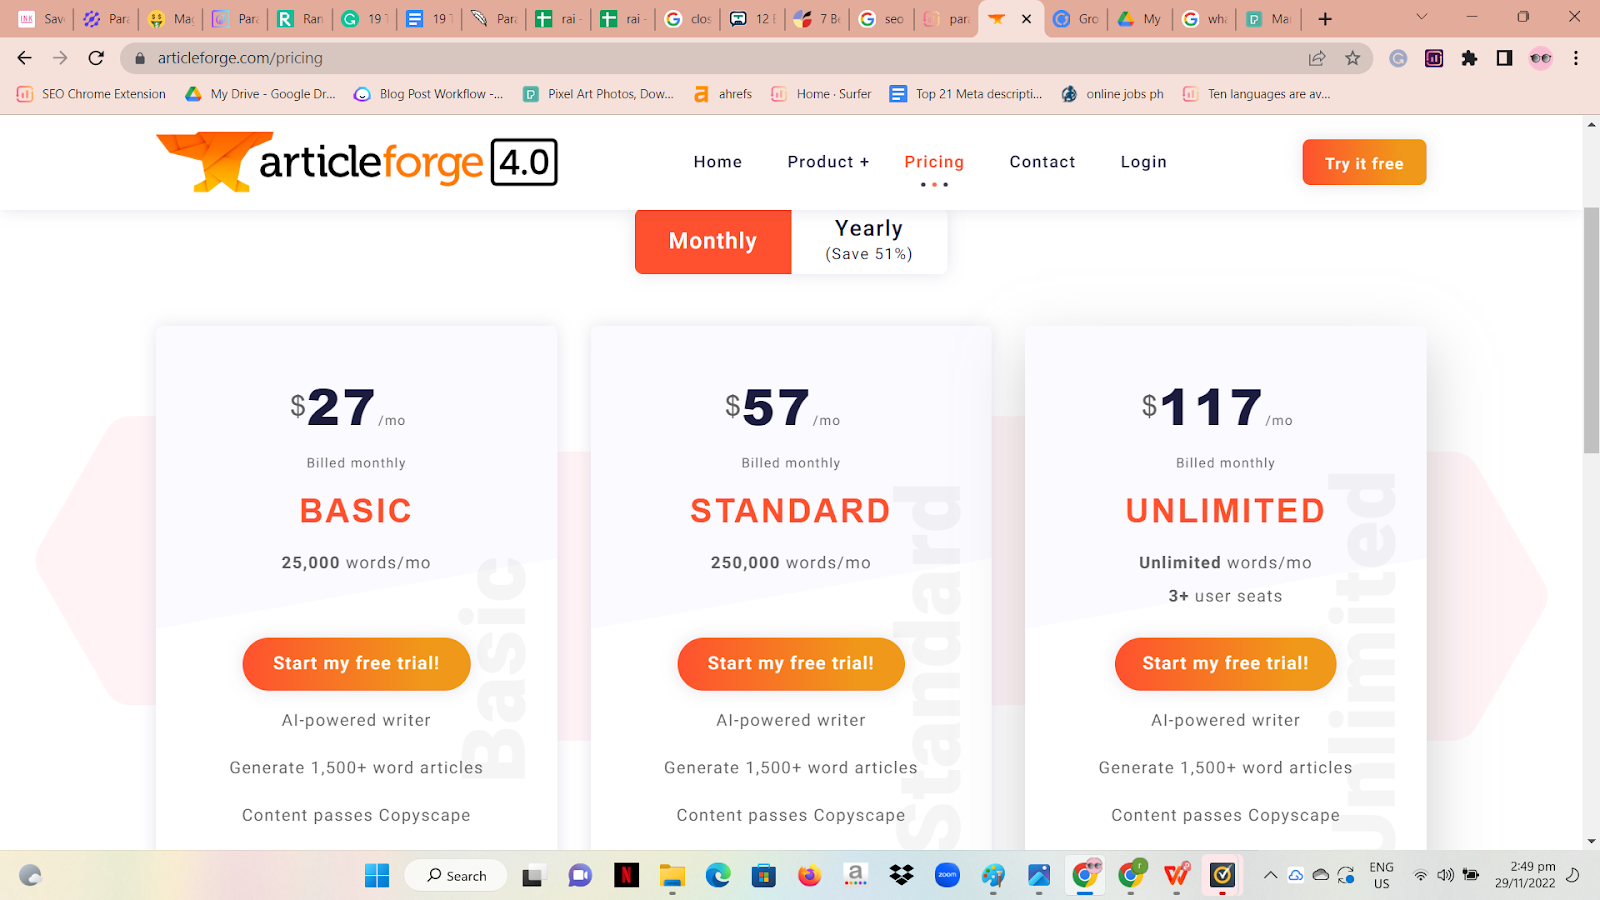Open Task View on the taskbar

pyautogui.click(x=532, y=876)
